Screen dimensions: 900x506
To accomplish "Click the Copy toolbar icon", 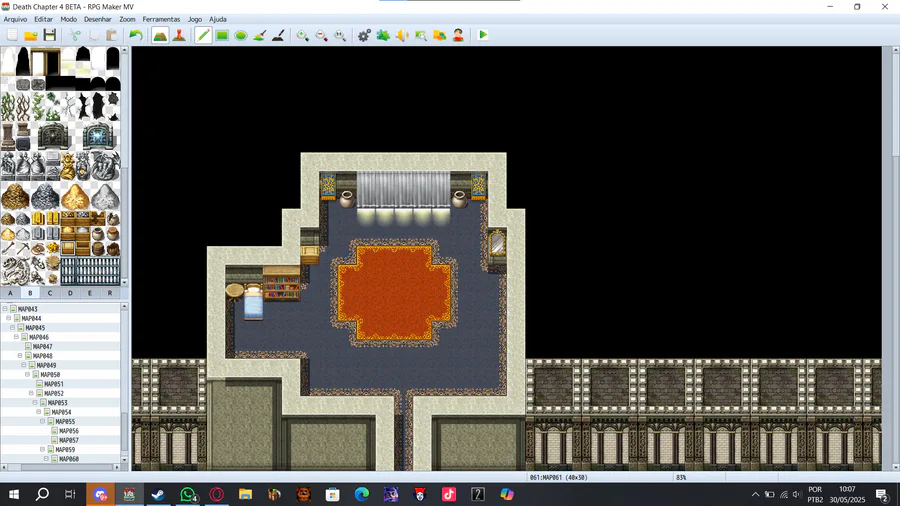I will [x=94, y=35].
